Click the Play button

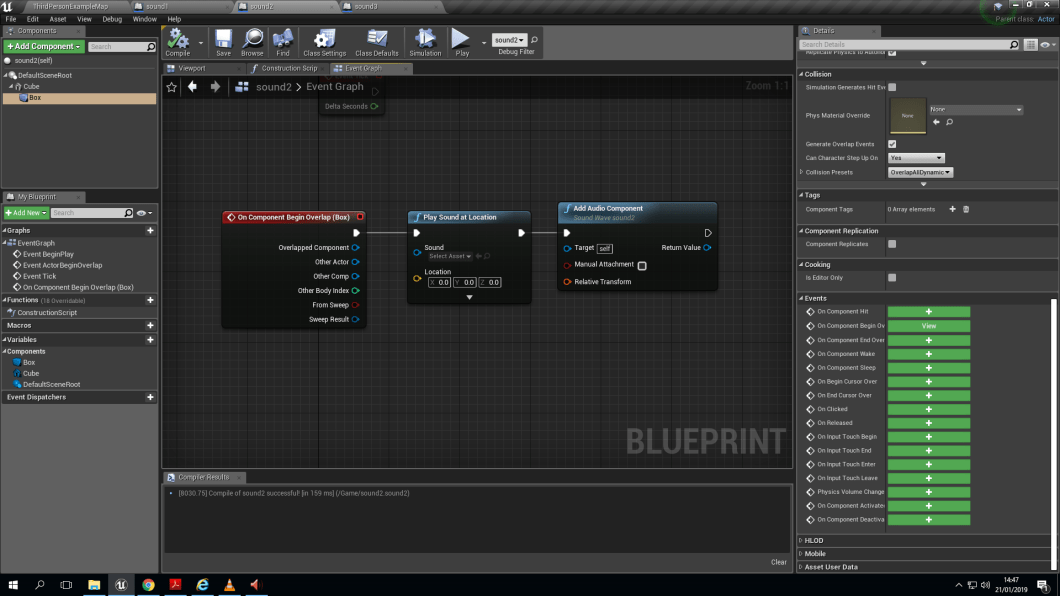[462, 42]
